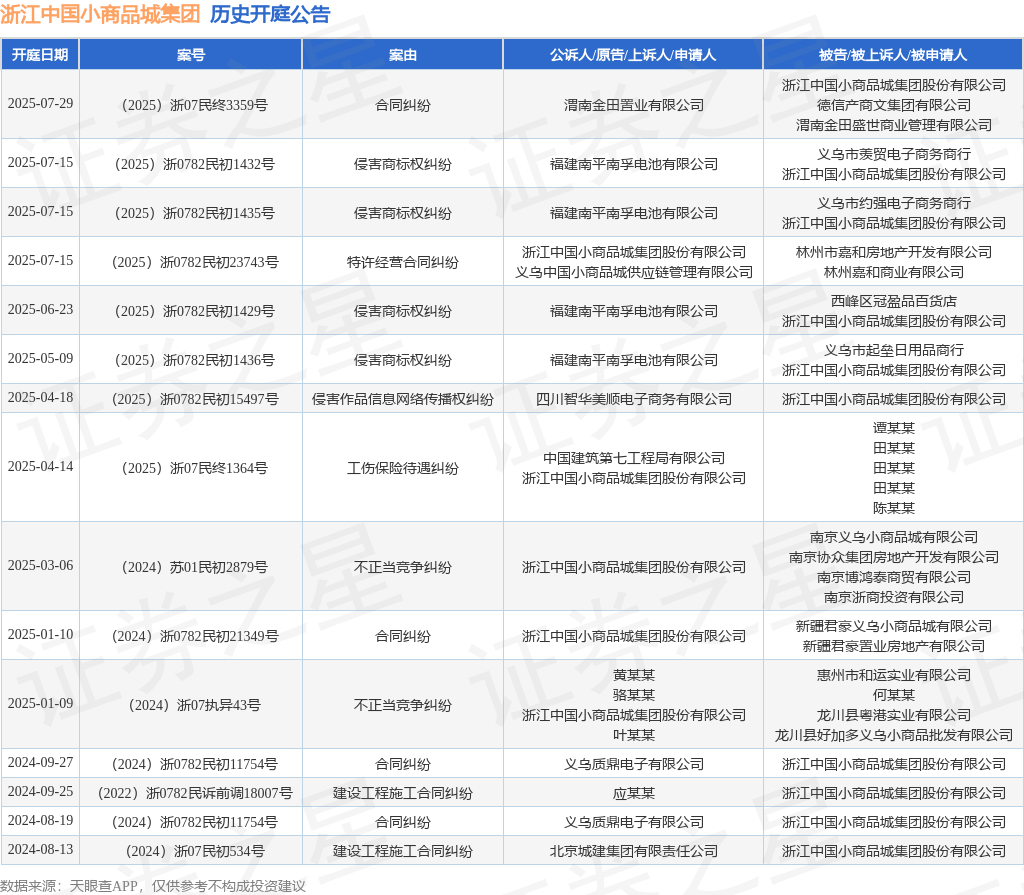This screenshot has height=895, width=1024.
Task: Click plaintiff 义乌中国小商品城供应链管理有限公司
Action: coord(633,272)
